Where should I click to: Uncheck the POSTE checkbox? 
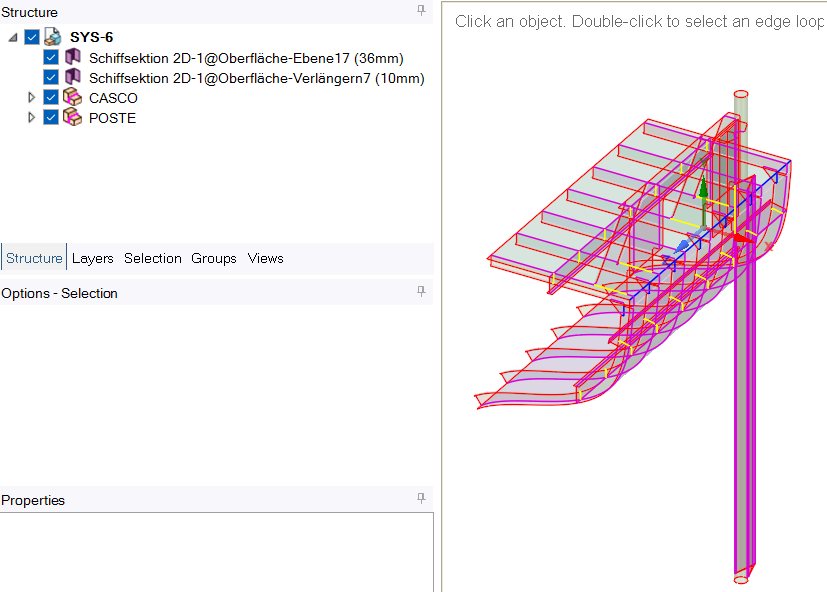pyautogui.click(x=51, y=117)
